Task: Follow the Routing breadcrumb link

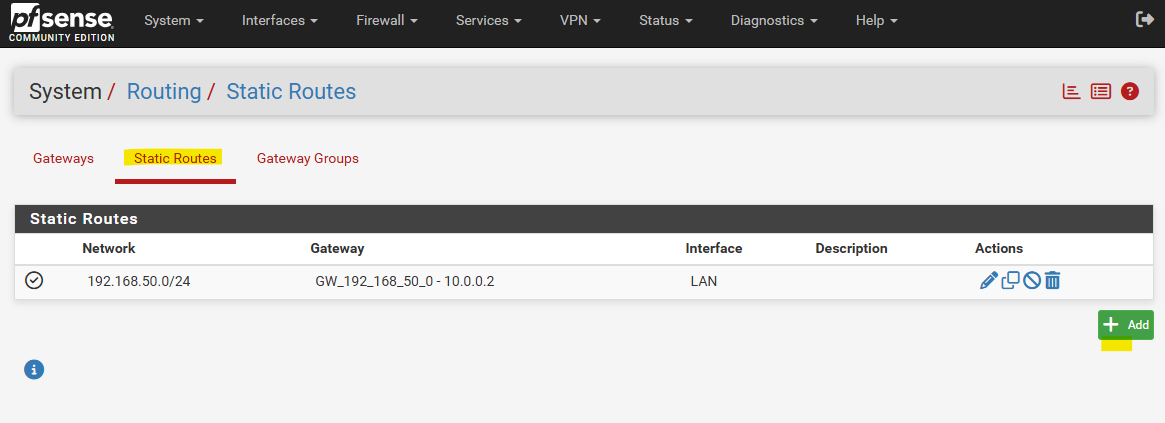Action: [164, 91]
